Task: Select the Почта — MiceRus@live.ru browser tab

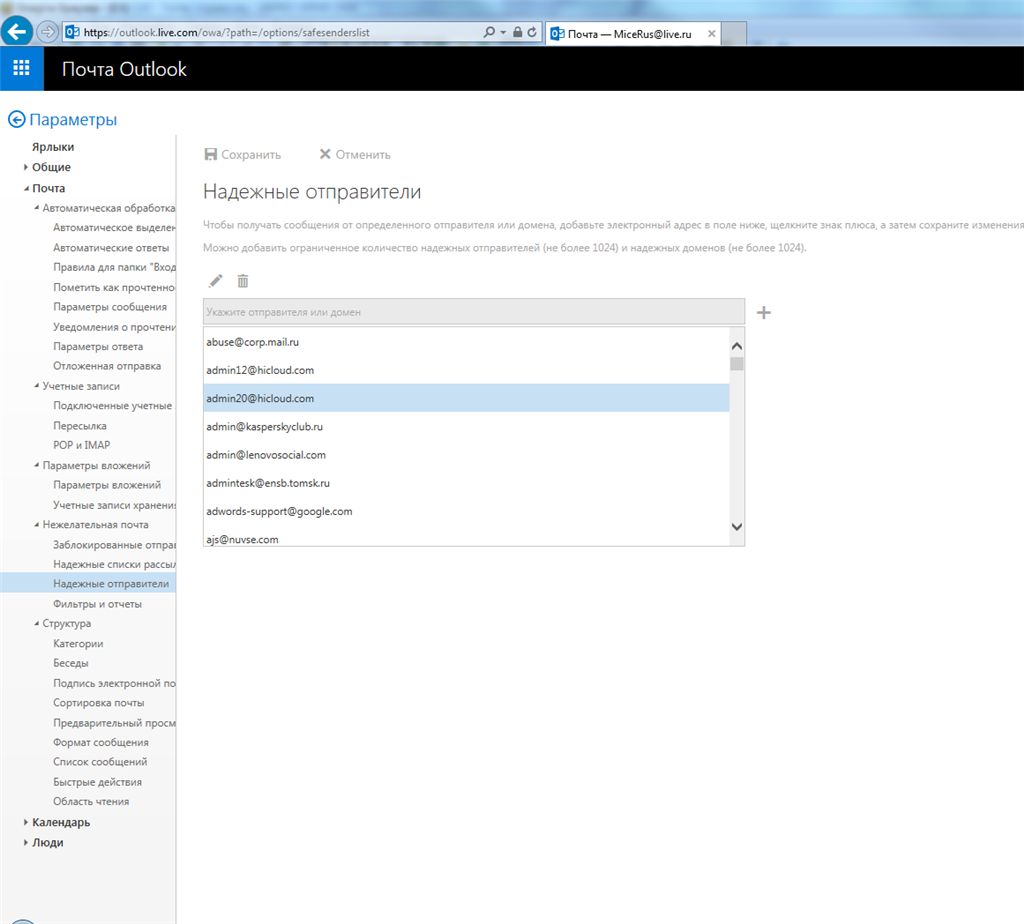Action: click(x=632, y=34)
